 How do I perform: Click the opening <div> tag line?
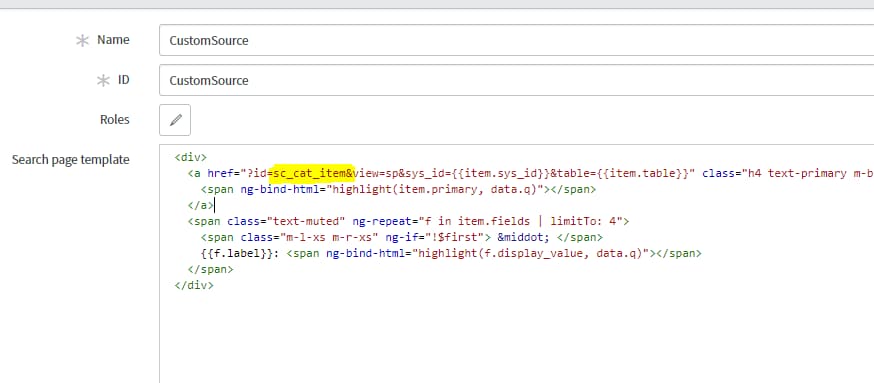tap(191, 157)
